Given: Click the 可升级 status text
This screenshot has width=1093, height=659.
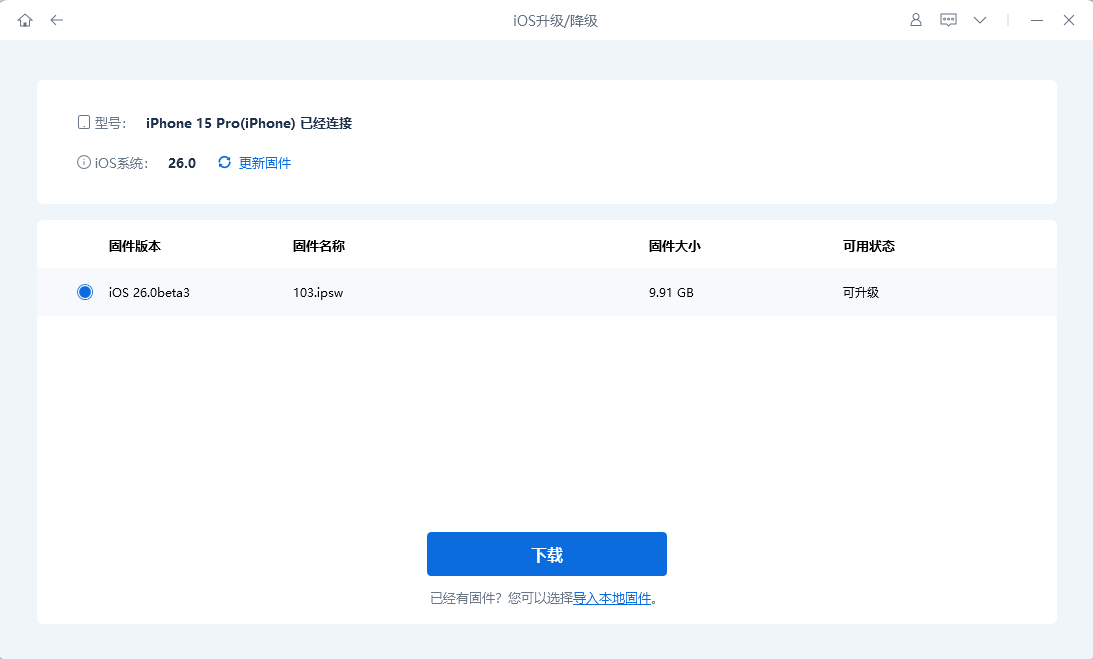Looking at the screenshot, I should click(x=861, y=293).
